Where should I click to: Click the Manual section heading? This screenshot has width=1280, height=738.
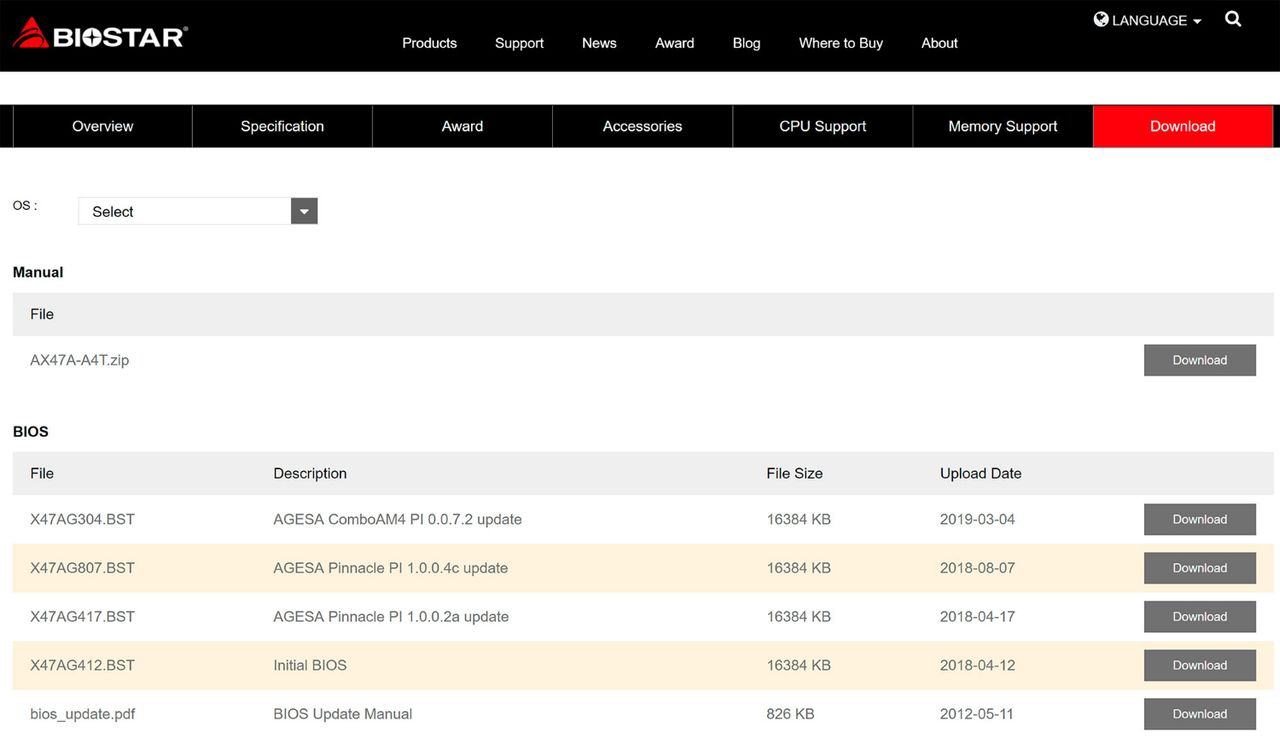(x=38, y=272)
